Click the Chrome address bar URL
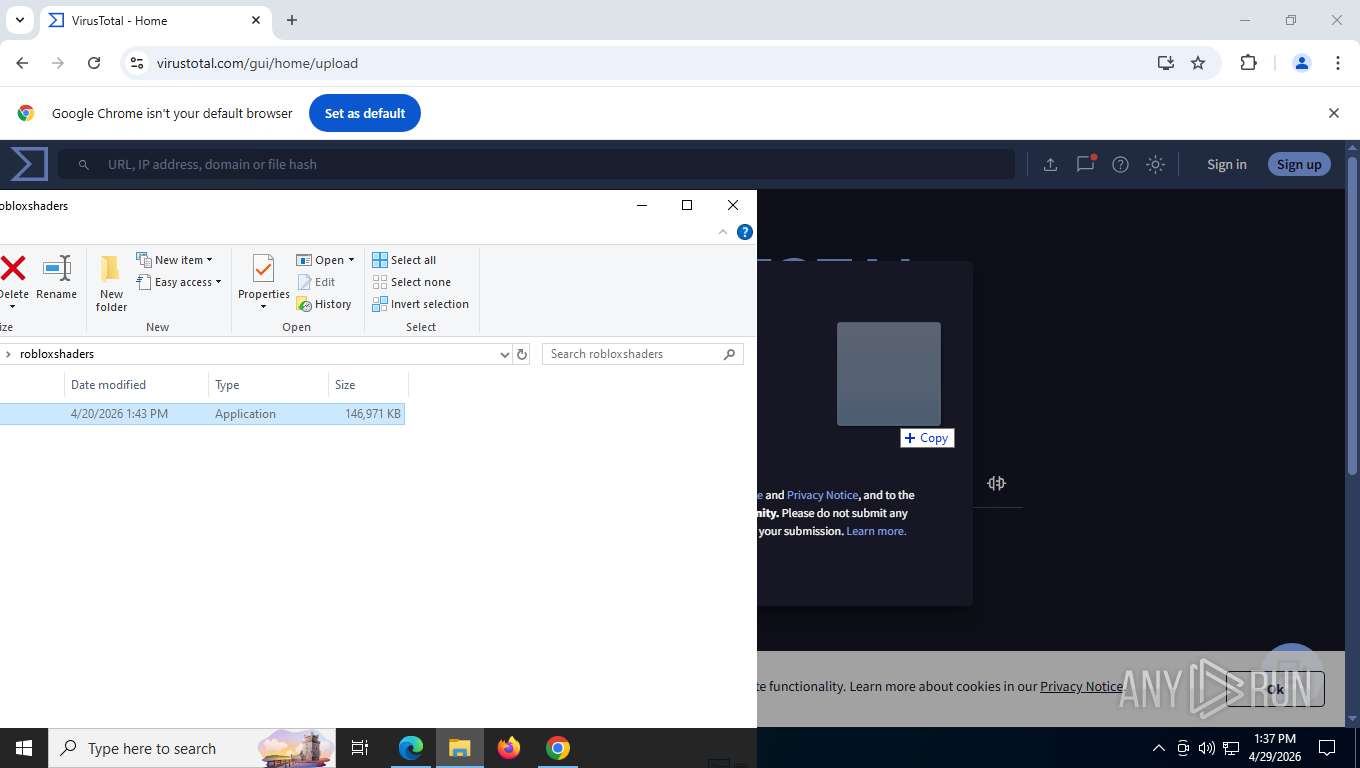This screenshot has width=1360, height=768. 257,63
